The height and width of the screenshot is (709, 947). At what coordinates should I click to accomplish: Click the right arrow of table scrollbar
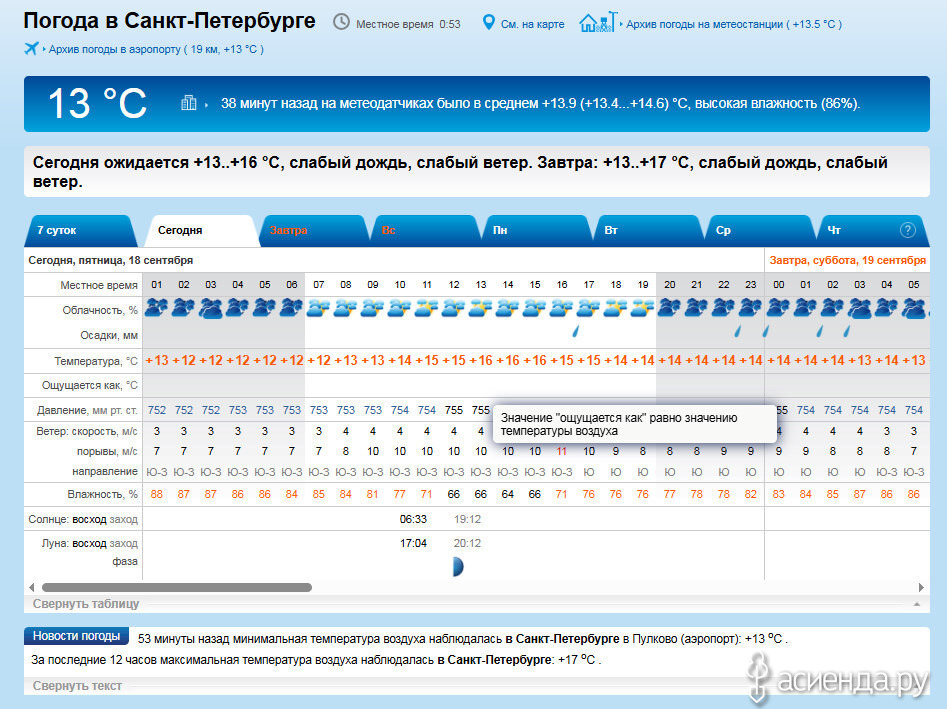pyautogui.click(x=921, y=587)
